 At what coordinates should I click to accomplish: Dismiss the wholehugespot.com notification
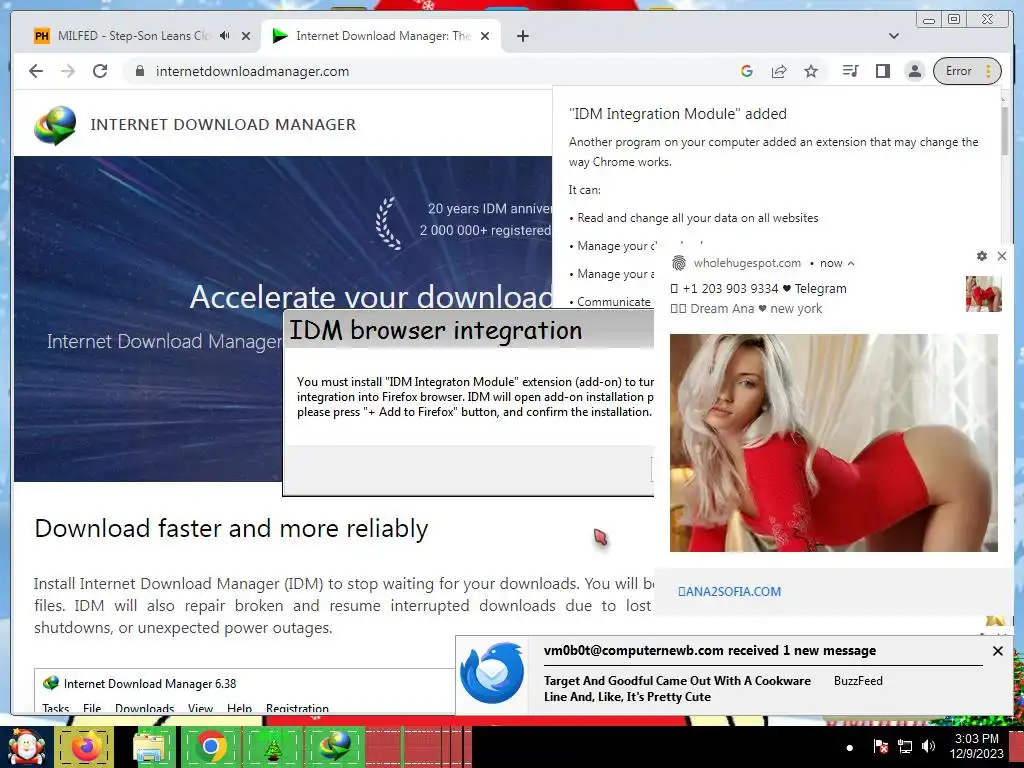1002,256
